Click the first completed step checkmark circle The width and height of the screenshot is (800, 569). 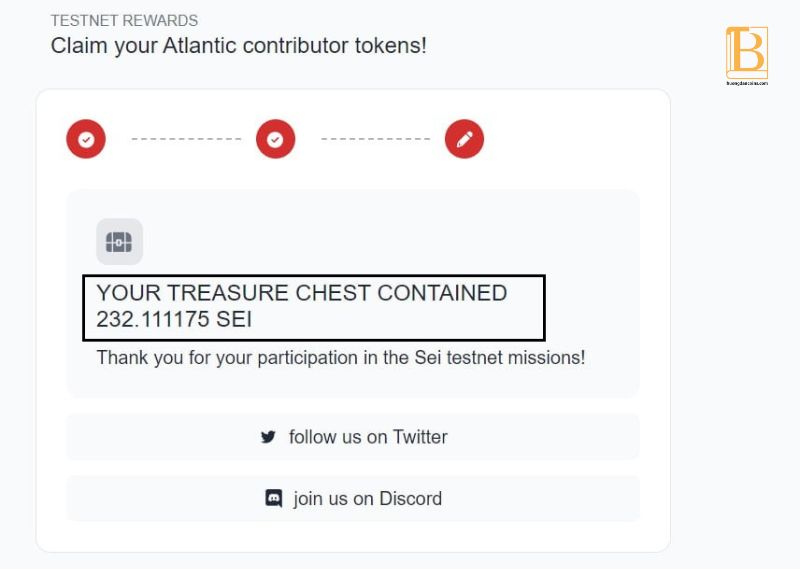(x=86, y=139)
